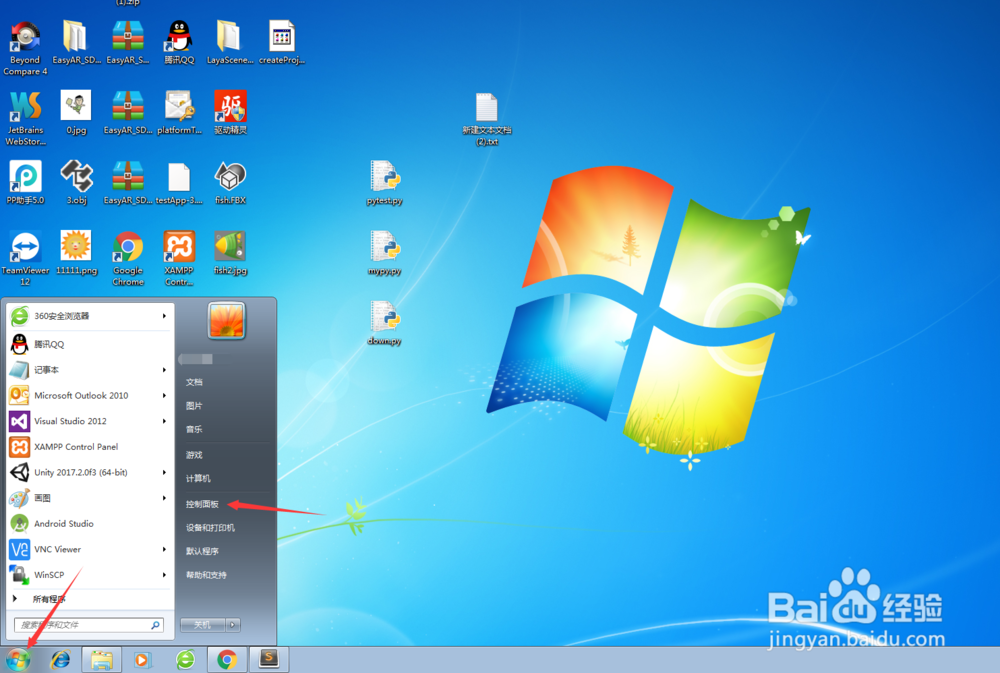Open Beyond Compare 4 desktop shortcut
This screenshot has height=673, width=1000.
[x=26, y=48]
